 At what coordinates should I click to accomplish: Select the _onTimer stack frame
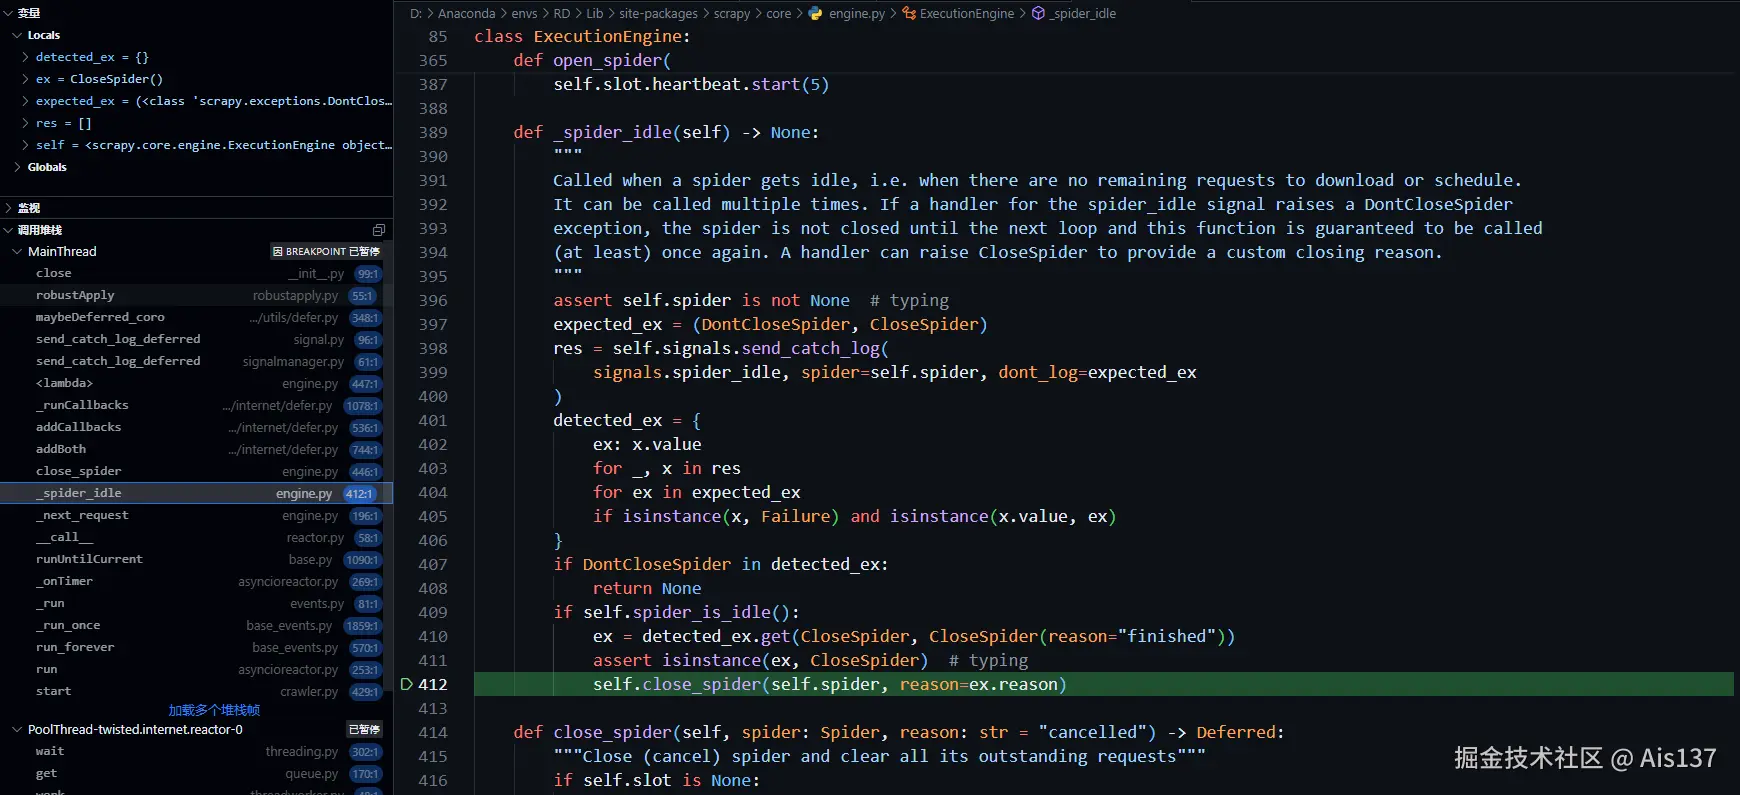196,581
